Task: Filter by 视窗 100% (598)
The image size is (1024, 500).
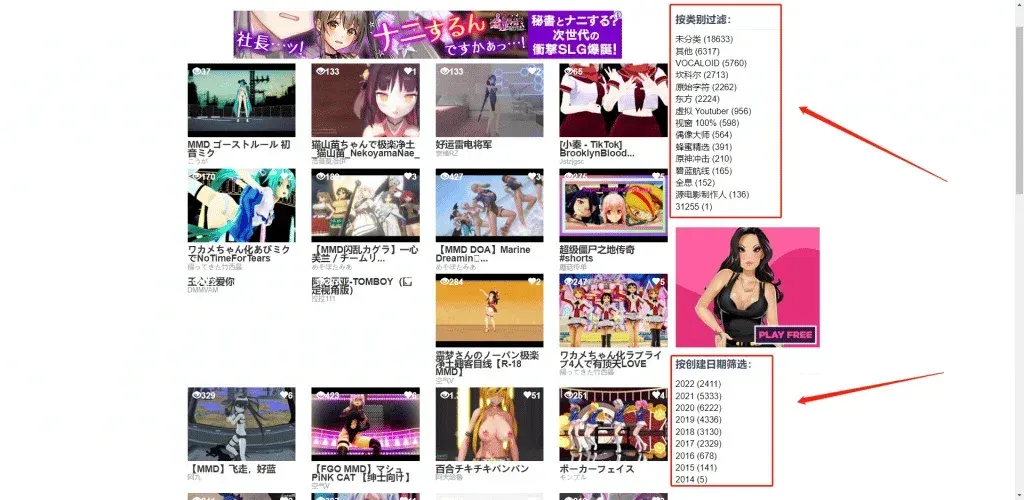Action: [x=707, y=123]
